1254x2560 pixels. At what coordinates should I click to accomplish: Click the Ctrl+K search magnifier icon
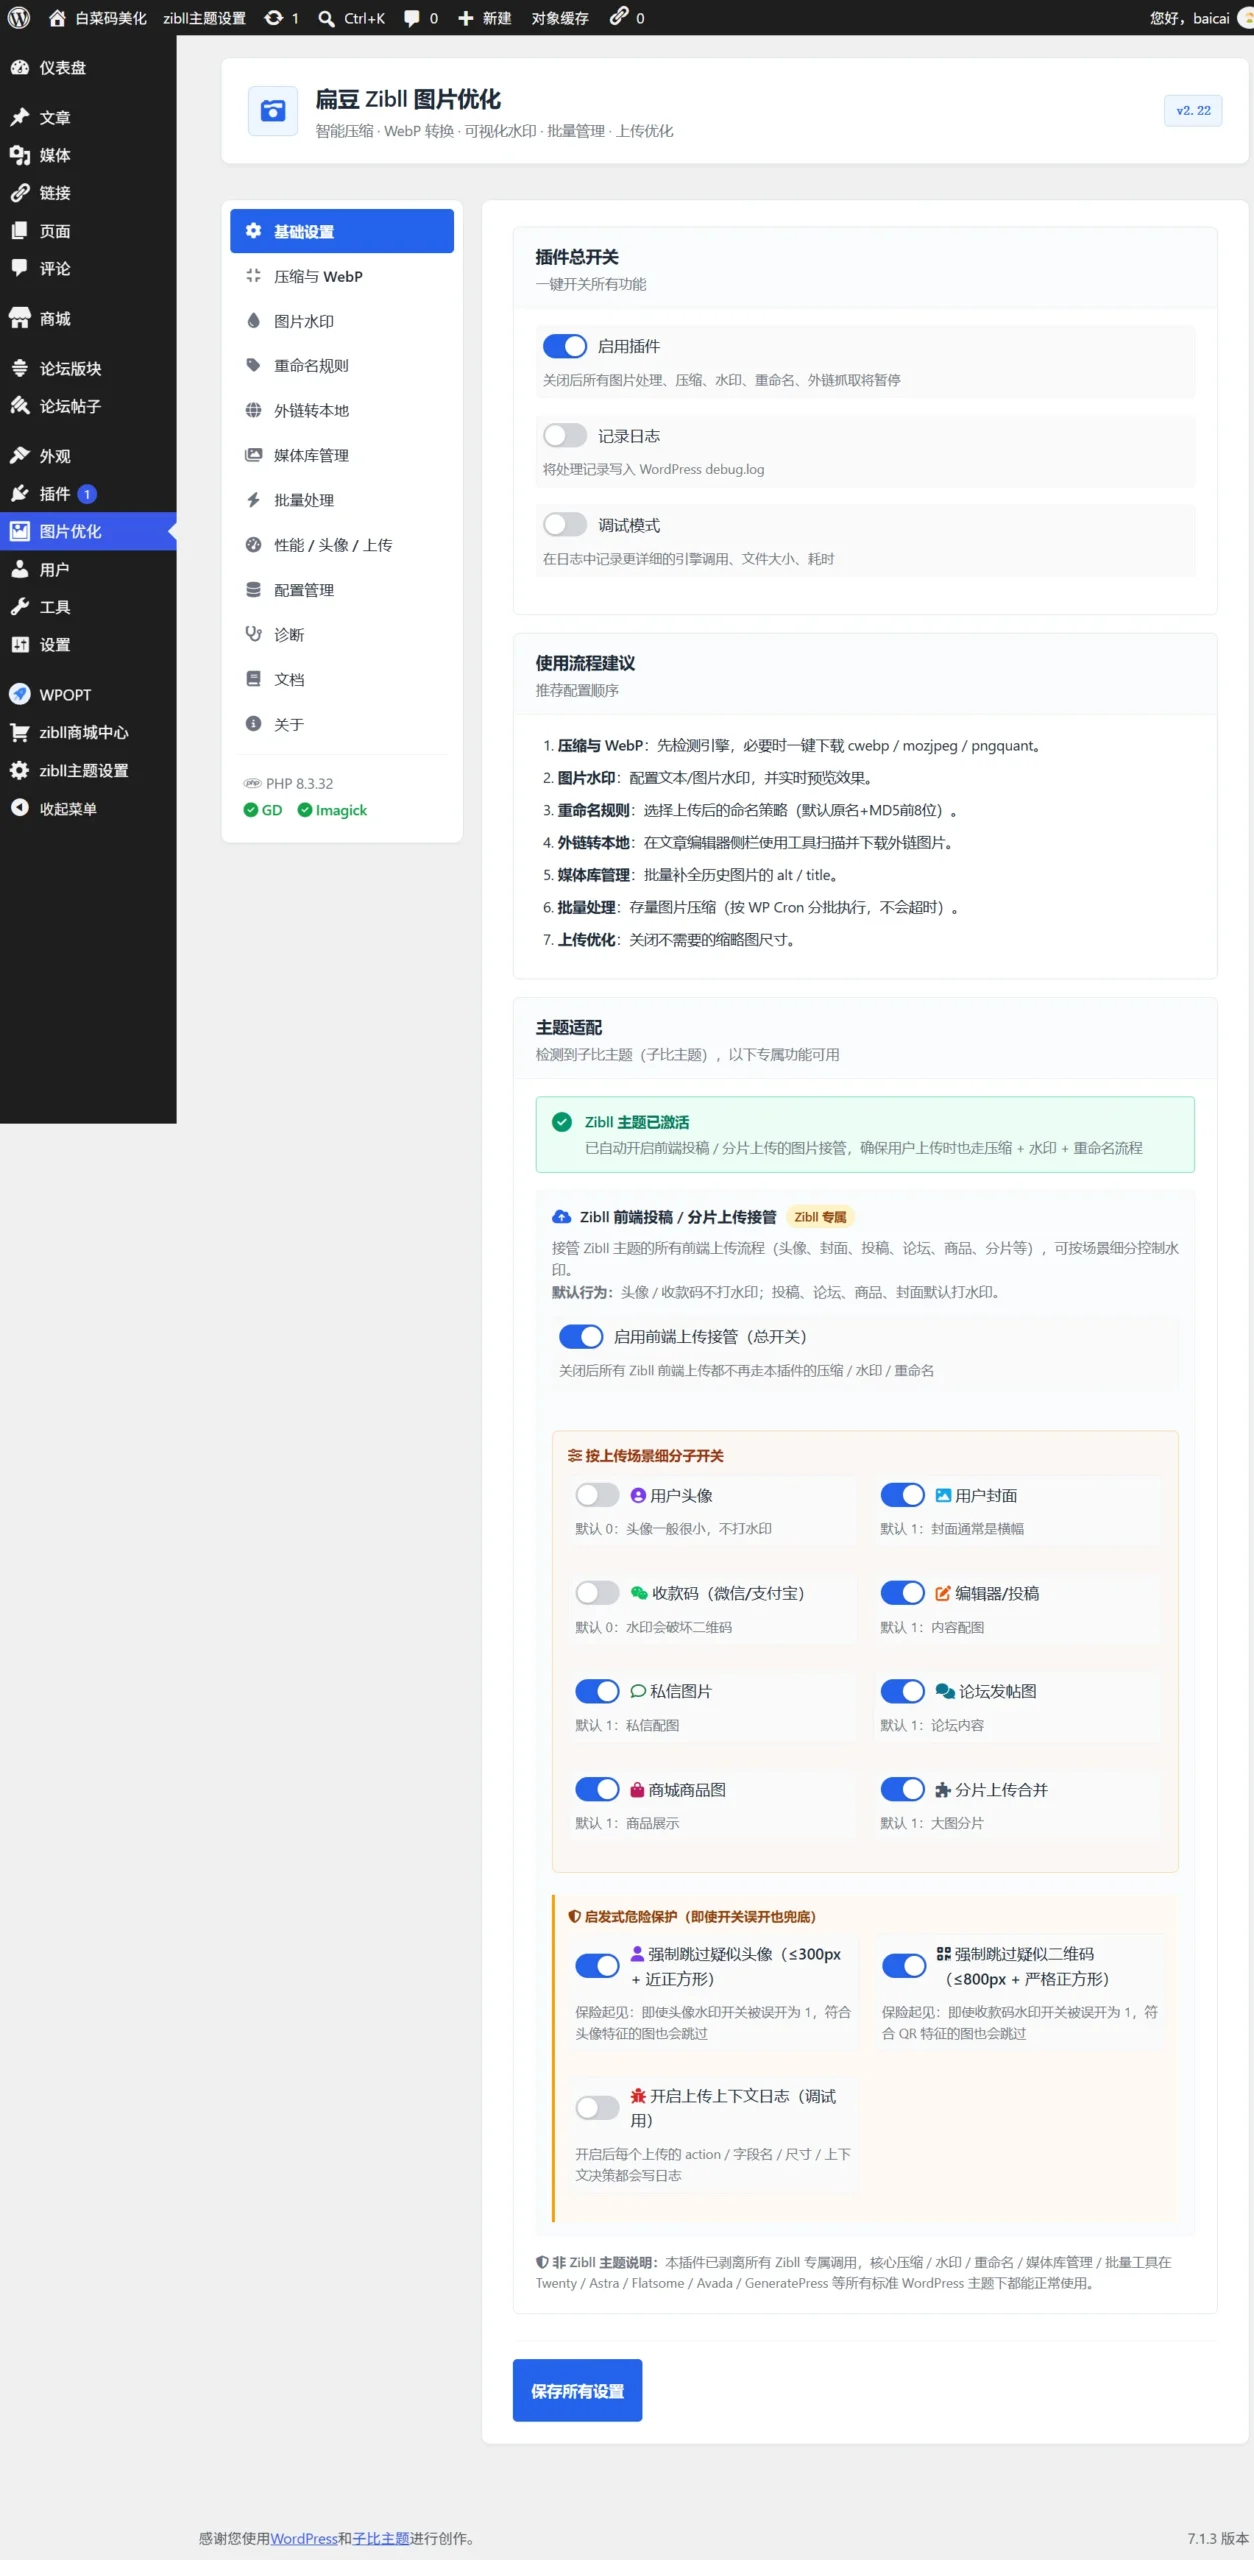click(x=326, y=18)
